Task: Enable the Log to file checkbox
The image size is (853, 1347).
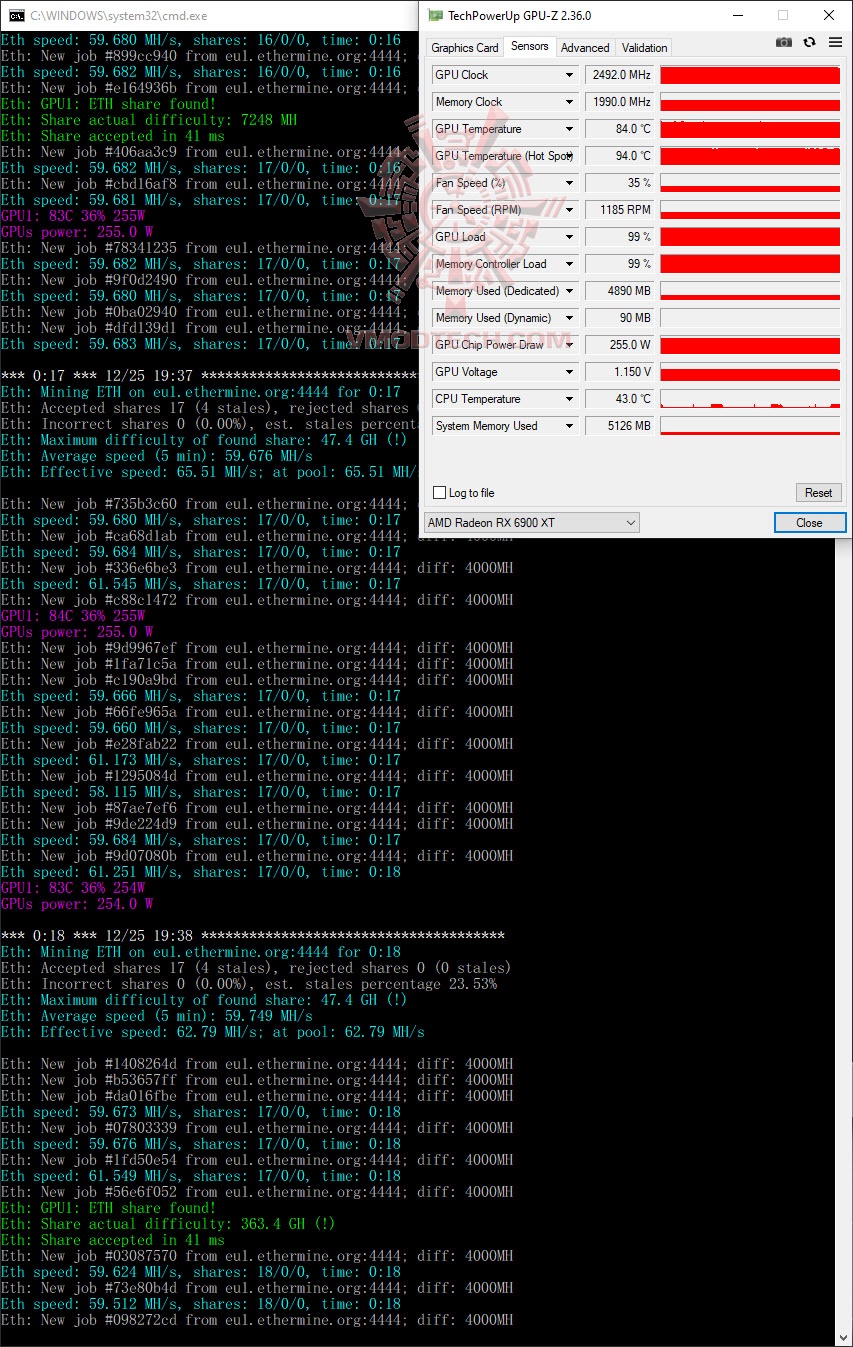Action: pyautogui.click(x=439, y=493)
